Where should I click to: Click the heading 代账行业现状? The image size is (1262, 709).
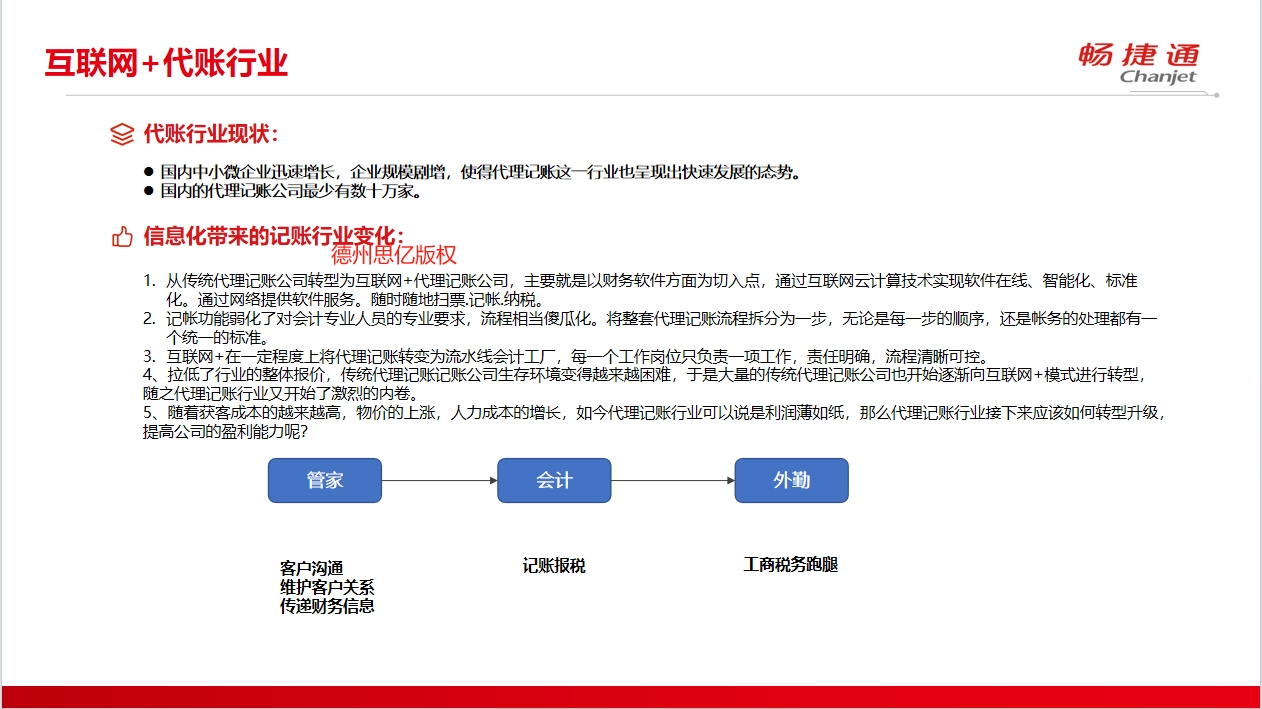(x=211, y=134)
